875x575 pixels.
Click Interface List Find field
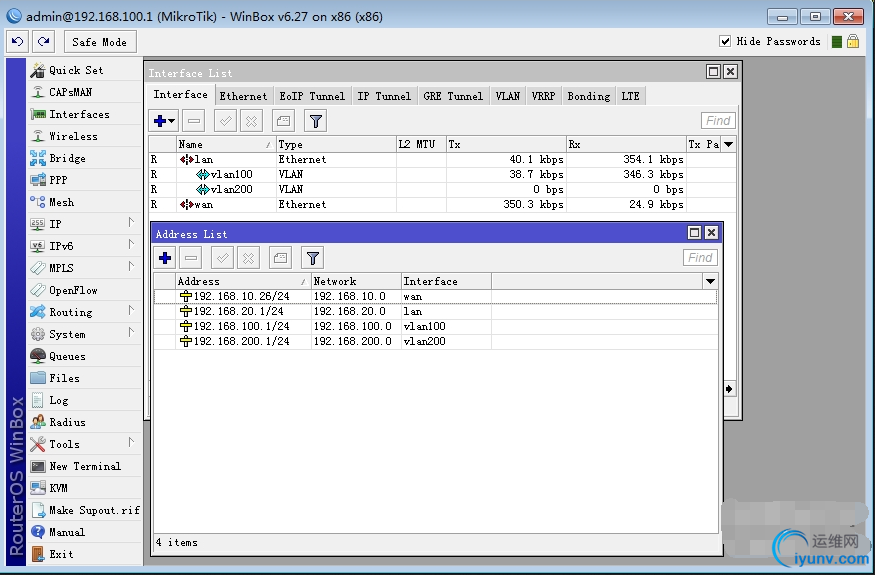[718, 121]
